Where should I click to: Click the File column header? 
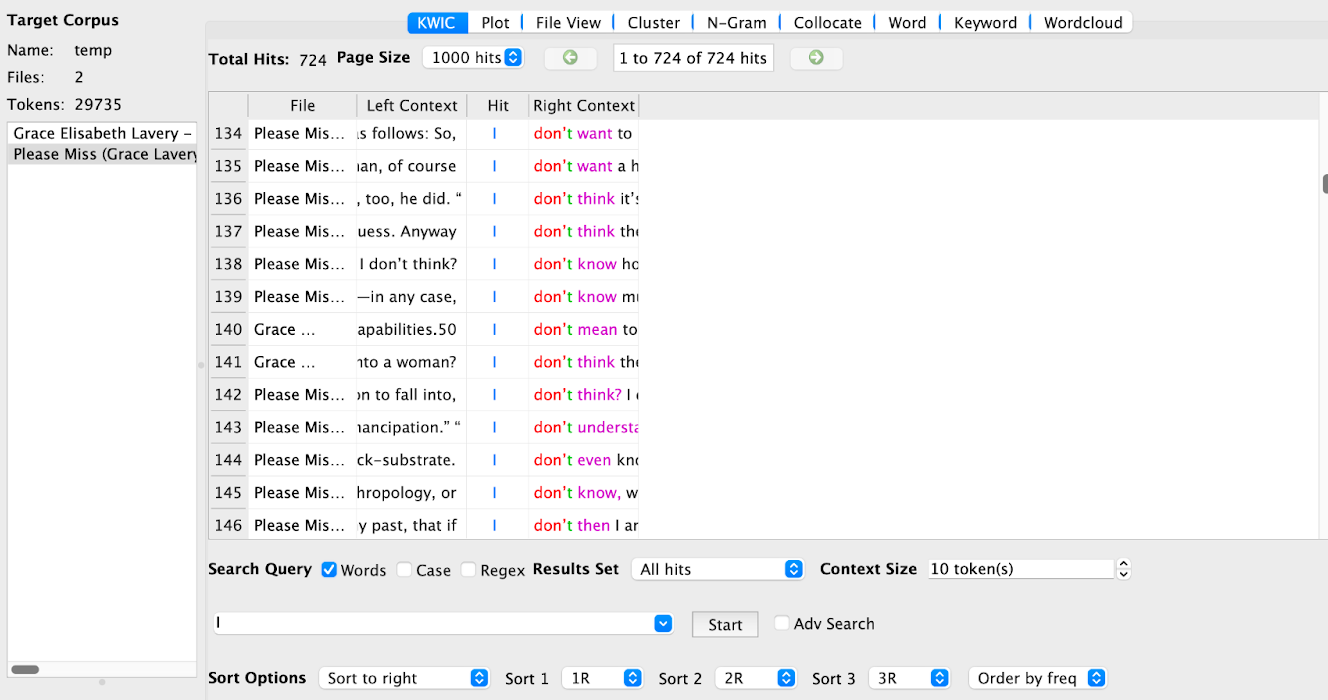[x=302, y=105]
